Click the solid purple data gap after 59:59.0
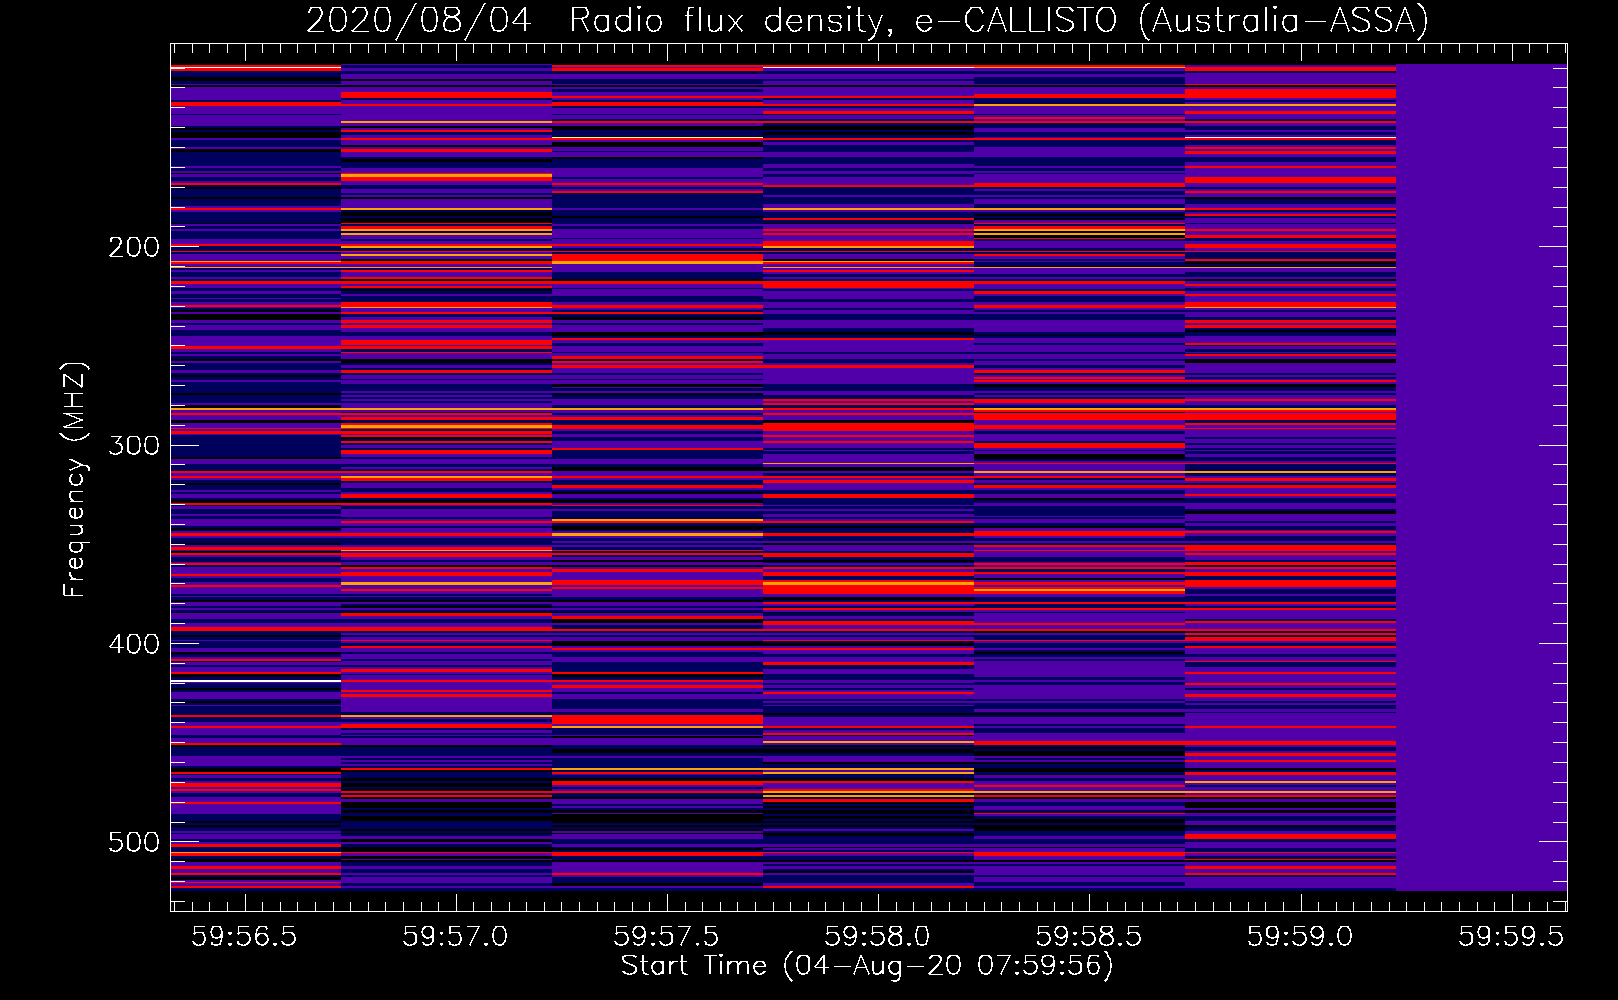Viewport: 1618px width, 1000px height. [x=1481, y=477]
